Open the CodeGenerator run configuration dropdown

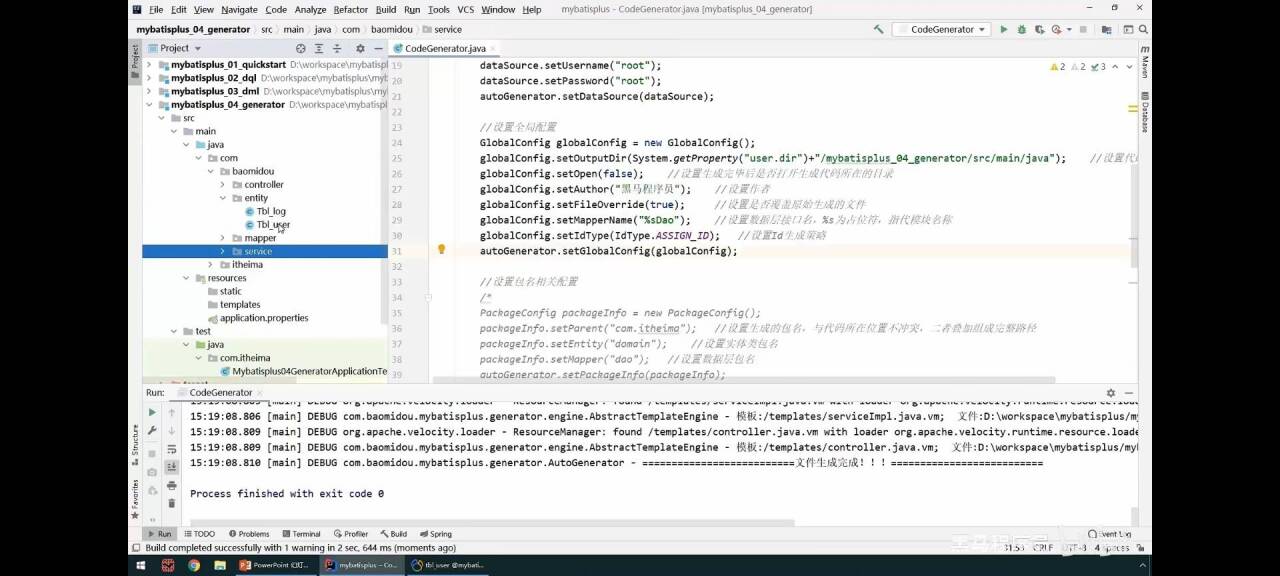coord(941,30)
